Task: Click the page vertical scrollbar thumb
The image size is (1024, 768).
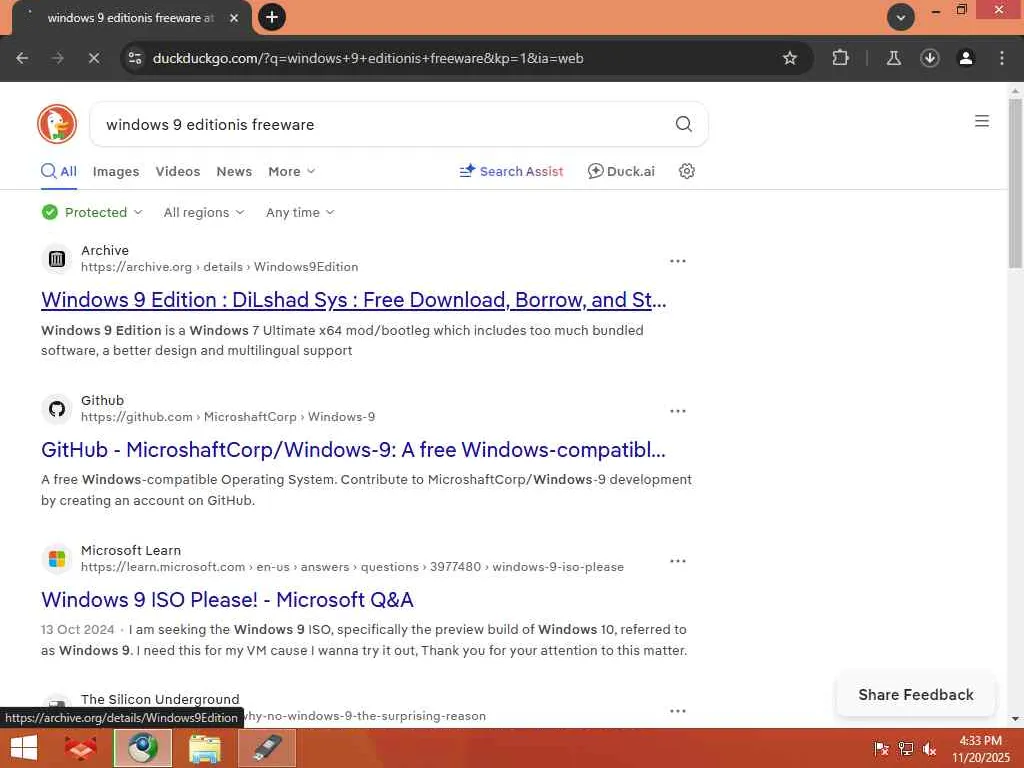Action: tap(1015, 183)
